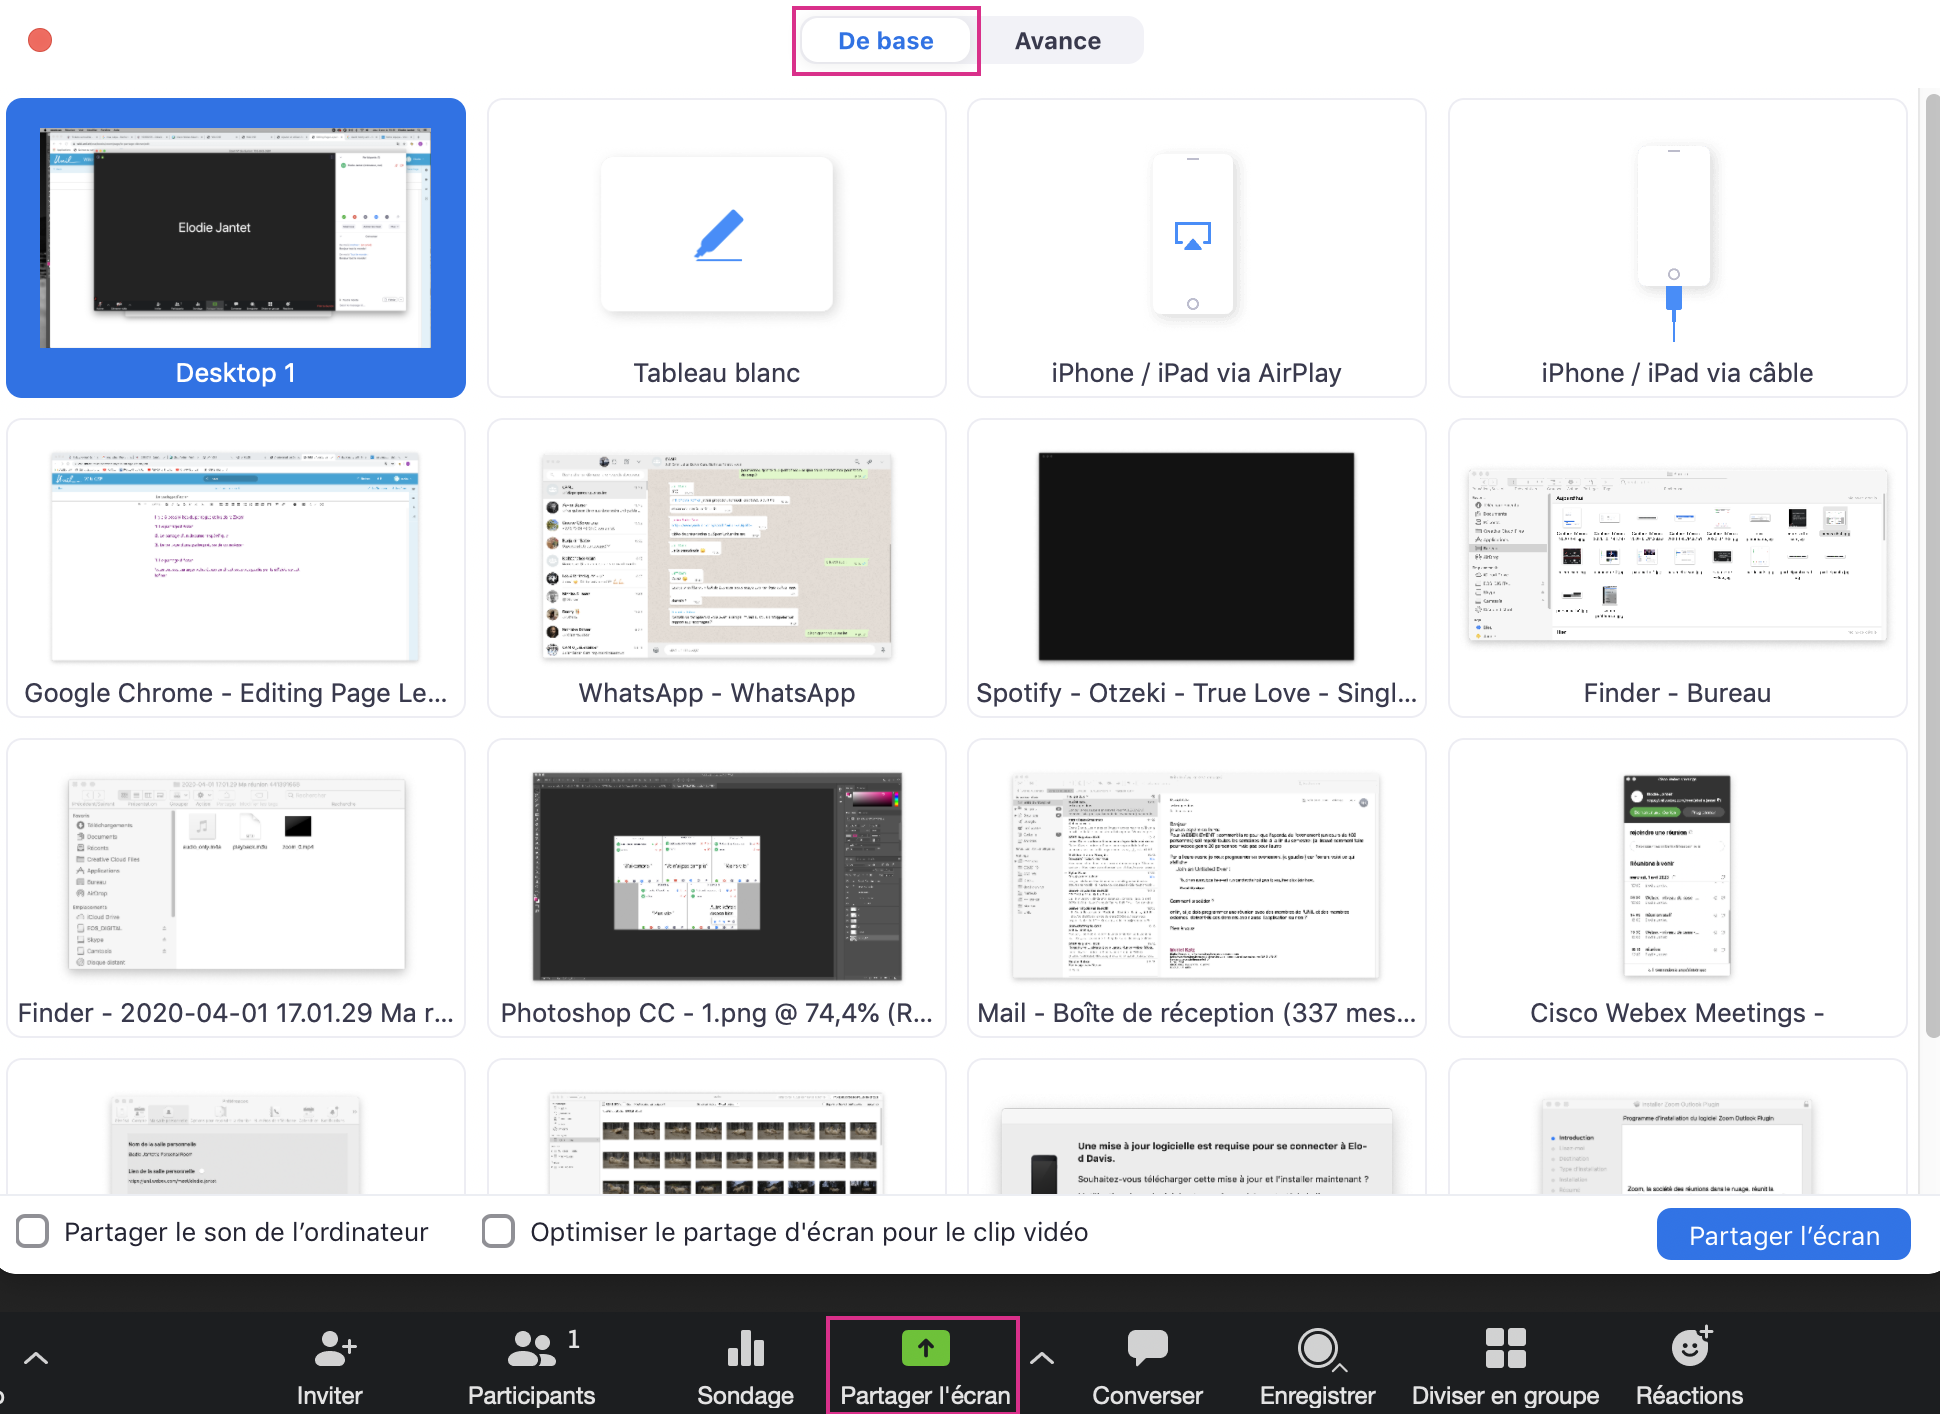
Task: Expand the chevron at far left of toolbar
Action: pos(36,1358)
